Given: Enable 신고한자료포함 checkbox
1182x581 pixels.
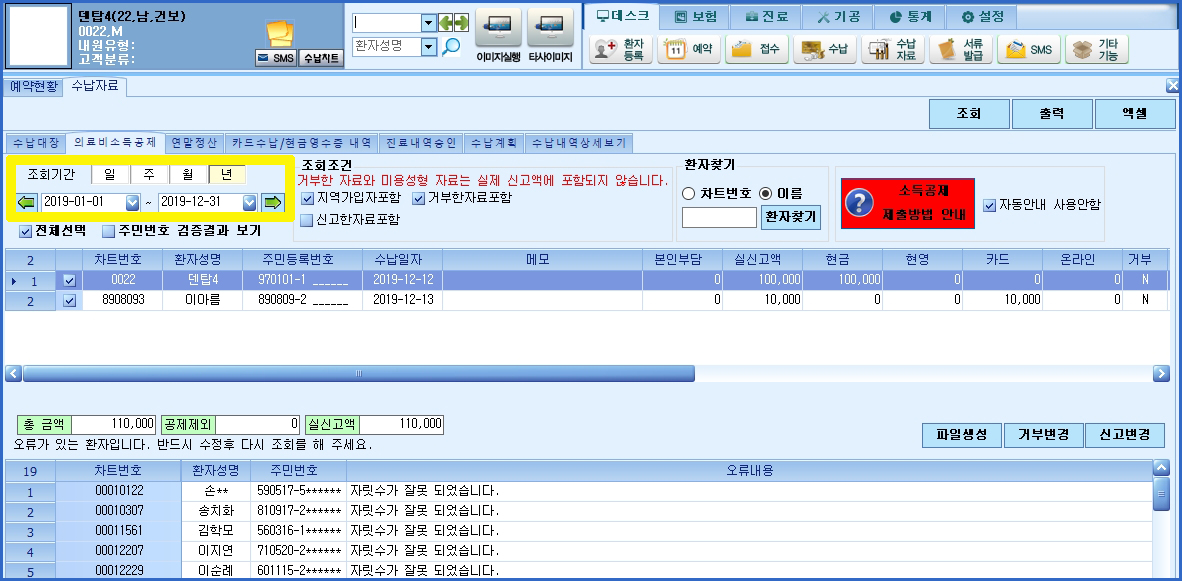Looking at the screenshot, I should click(x=307, y=220).
